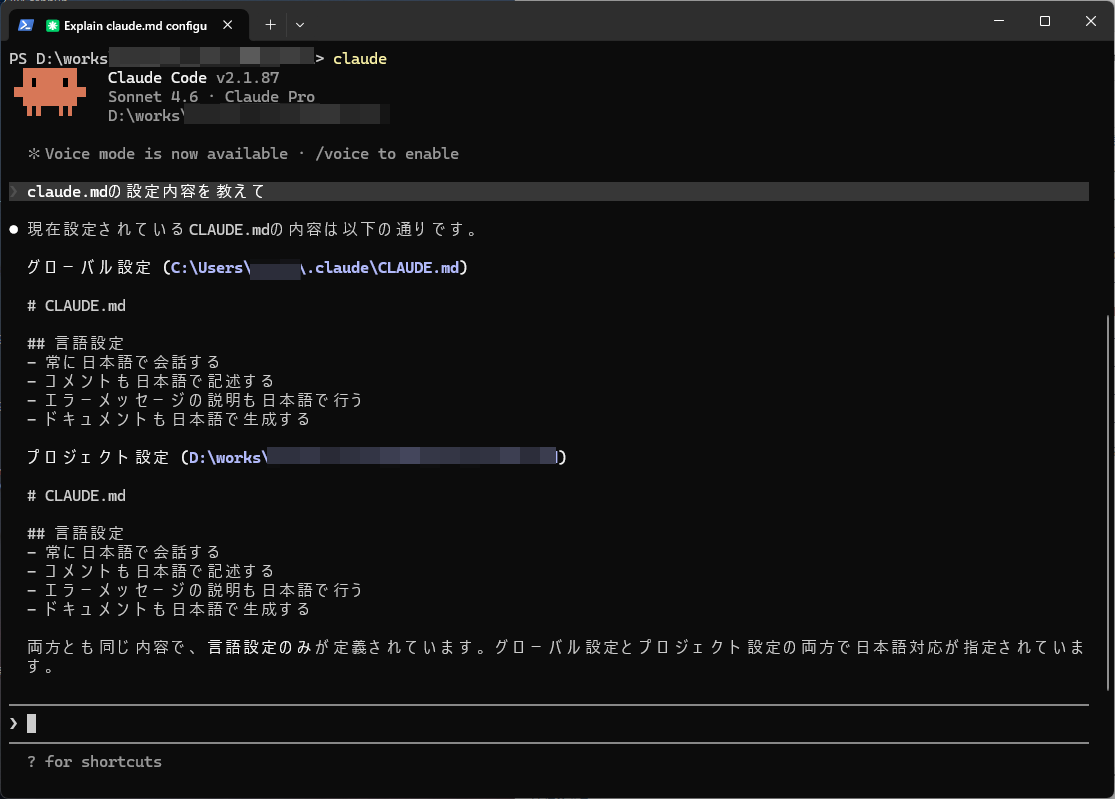This screenshot has width=1115, height=799.
Task: Click the vertical scrollbar on the right
Action: click(1107, 500)
